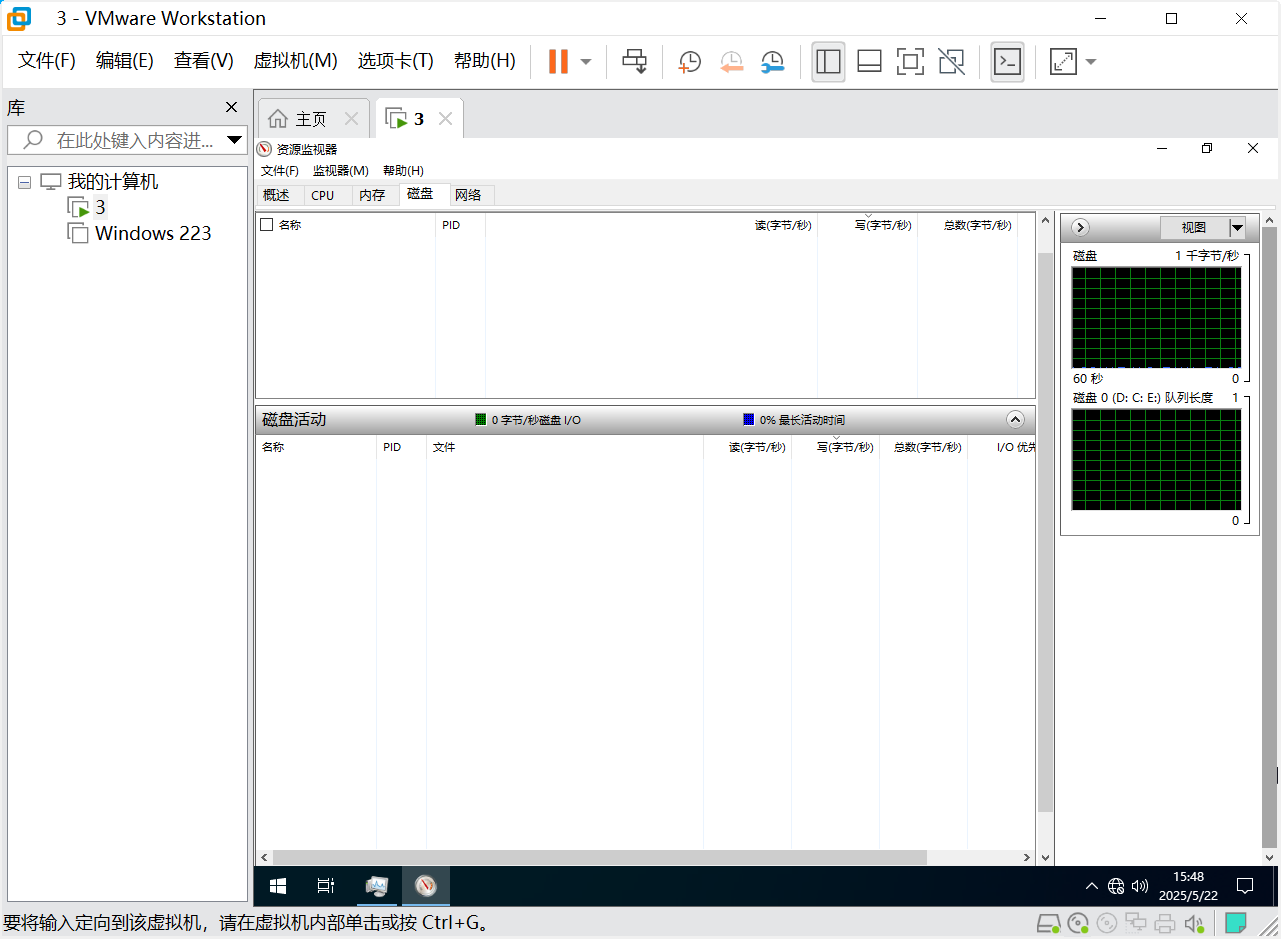
Task: Open the stretch display dropdown arrow
Action: 1090,61
